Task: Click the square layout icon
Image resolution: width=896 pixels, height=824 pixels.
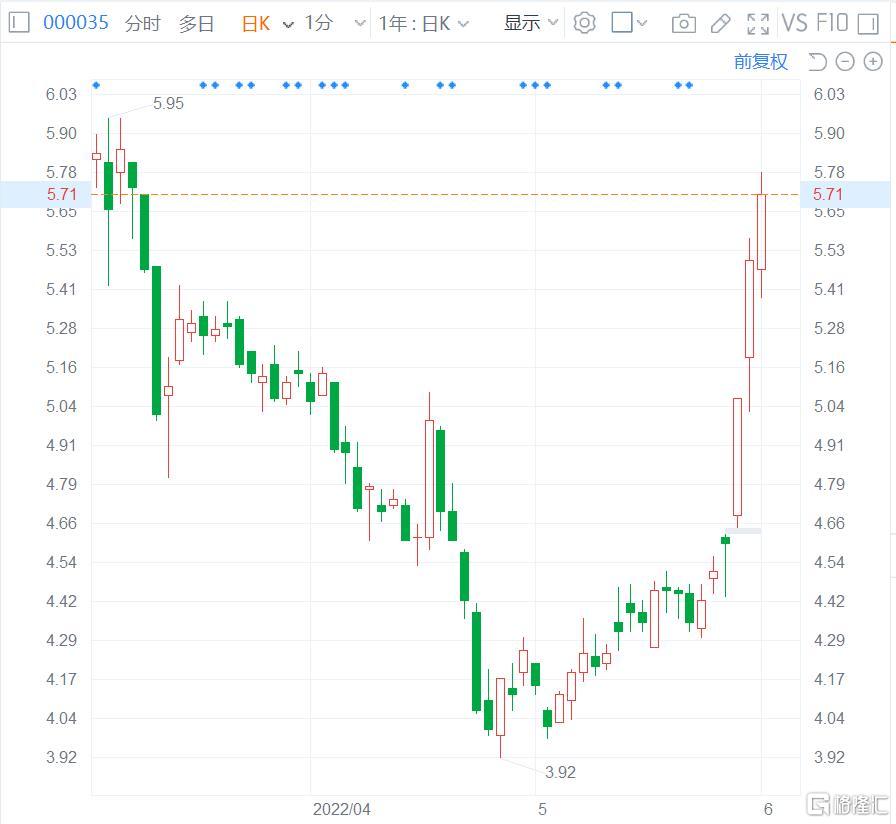Action: point(622,23)
